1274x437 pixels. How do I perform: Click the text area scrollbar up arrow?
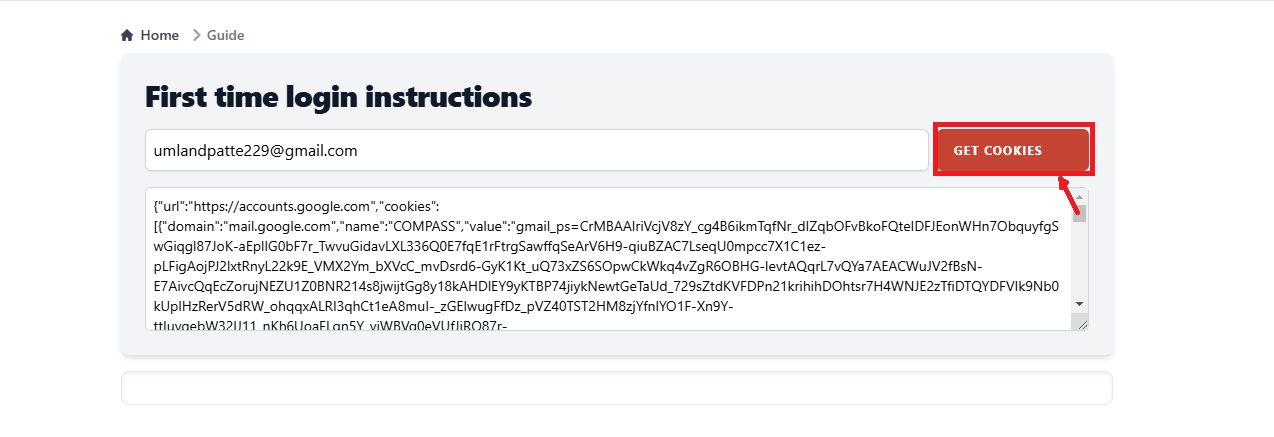click(x=1080, y=196)
